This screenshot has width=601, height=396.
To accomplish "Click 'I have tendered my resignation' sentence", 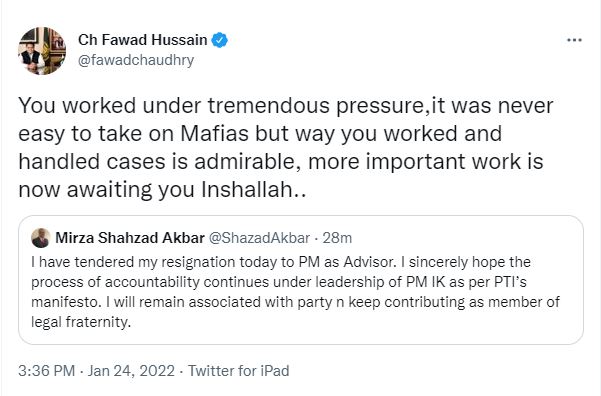I will tap(213, 262).
